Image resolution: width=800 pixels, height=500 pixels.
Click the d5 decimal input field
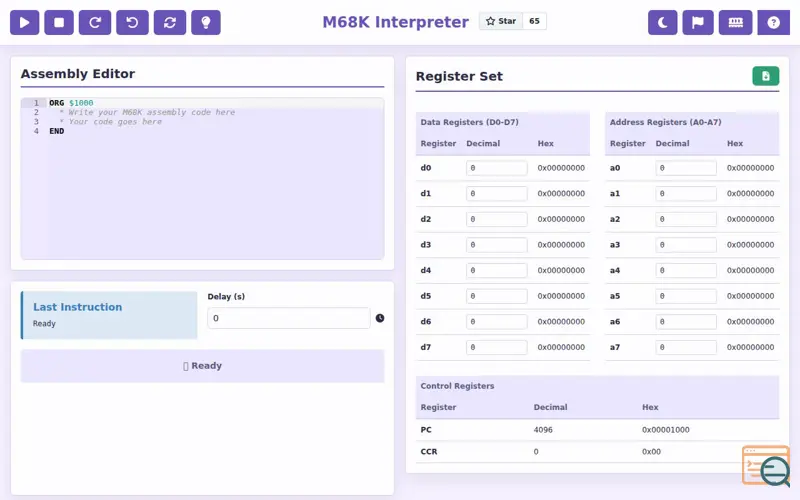point(496,296)
